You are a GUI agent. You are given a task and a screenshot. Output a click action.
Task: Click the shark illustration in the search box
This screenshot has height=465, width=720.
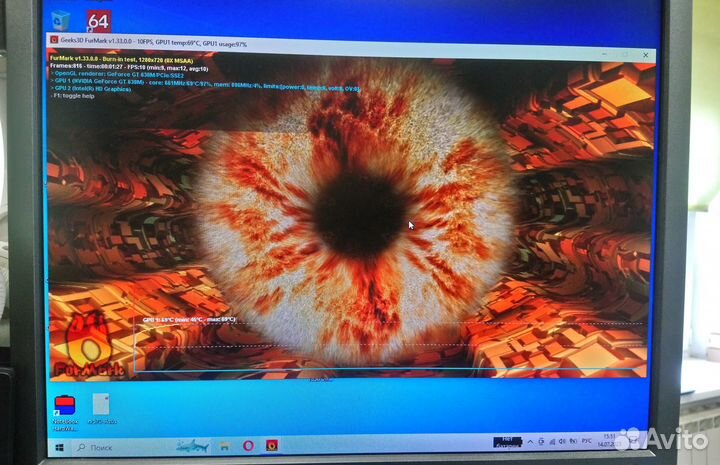(192, 445)
